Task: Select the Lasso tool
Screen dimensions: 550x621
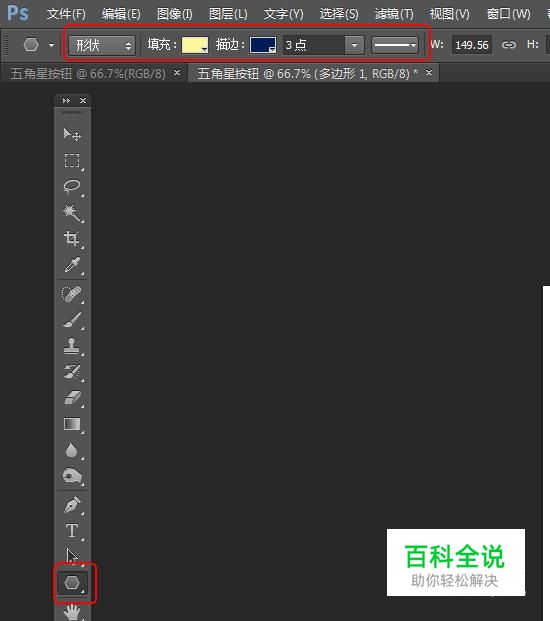Action: 72,187
